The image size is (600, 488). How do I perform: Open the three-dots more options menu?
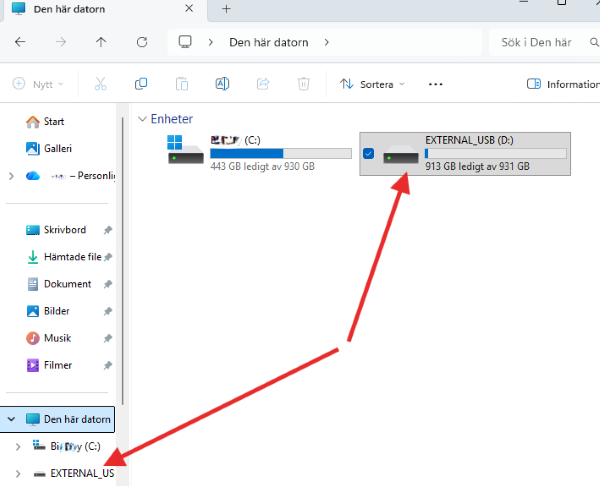pos(435,84)
